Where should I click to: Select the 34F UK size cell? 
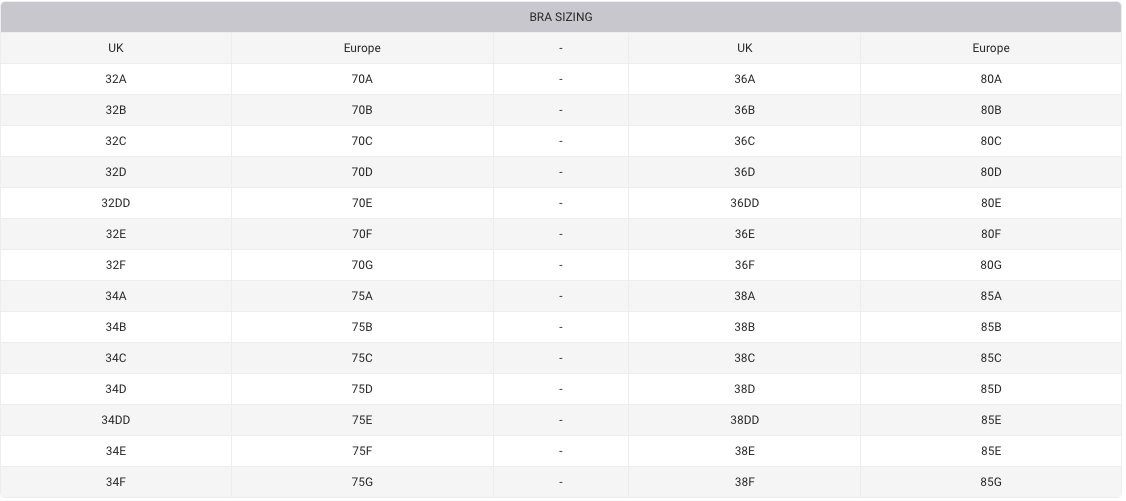tap(116, 482)
